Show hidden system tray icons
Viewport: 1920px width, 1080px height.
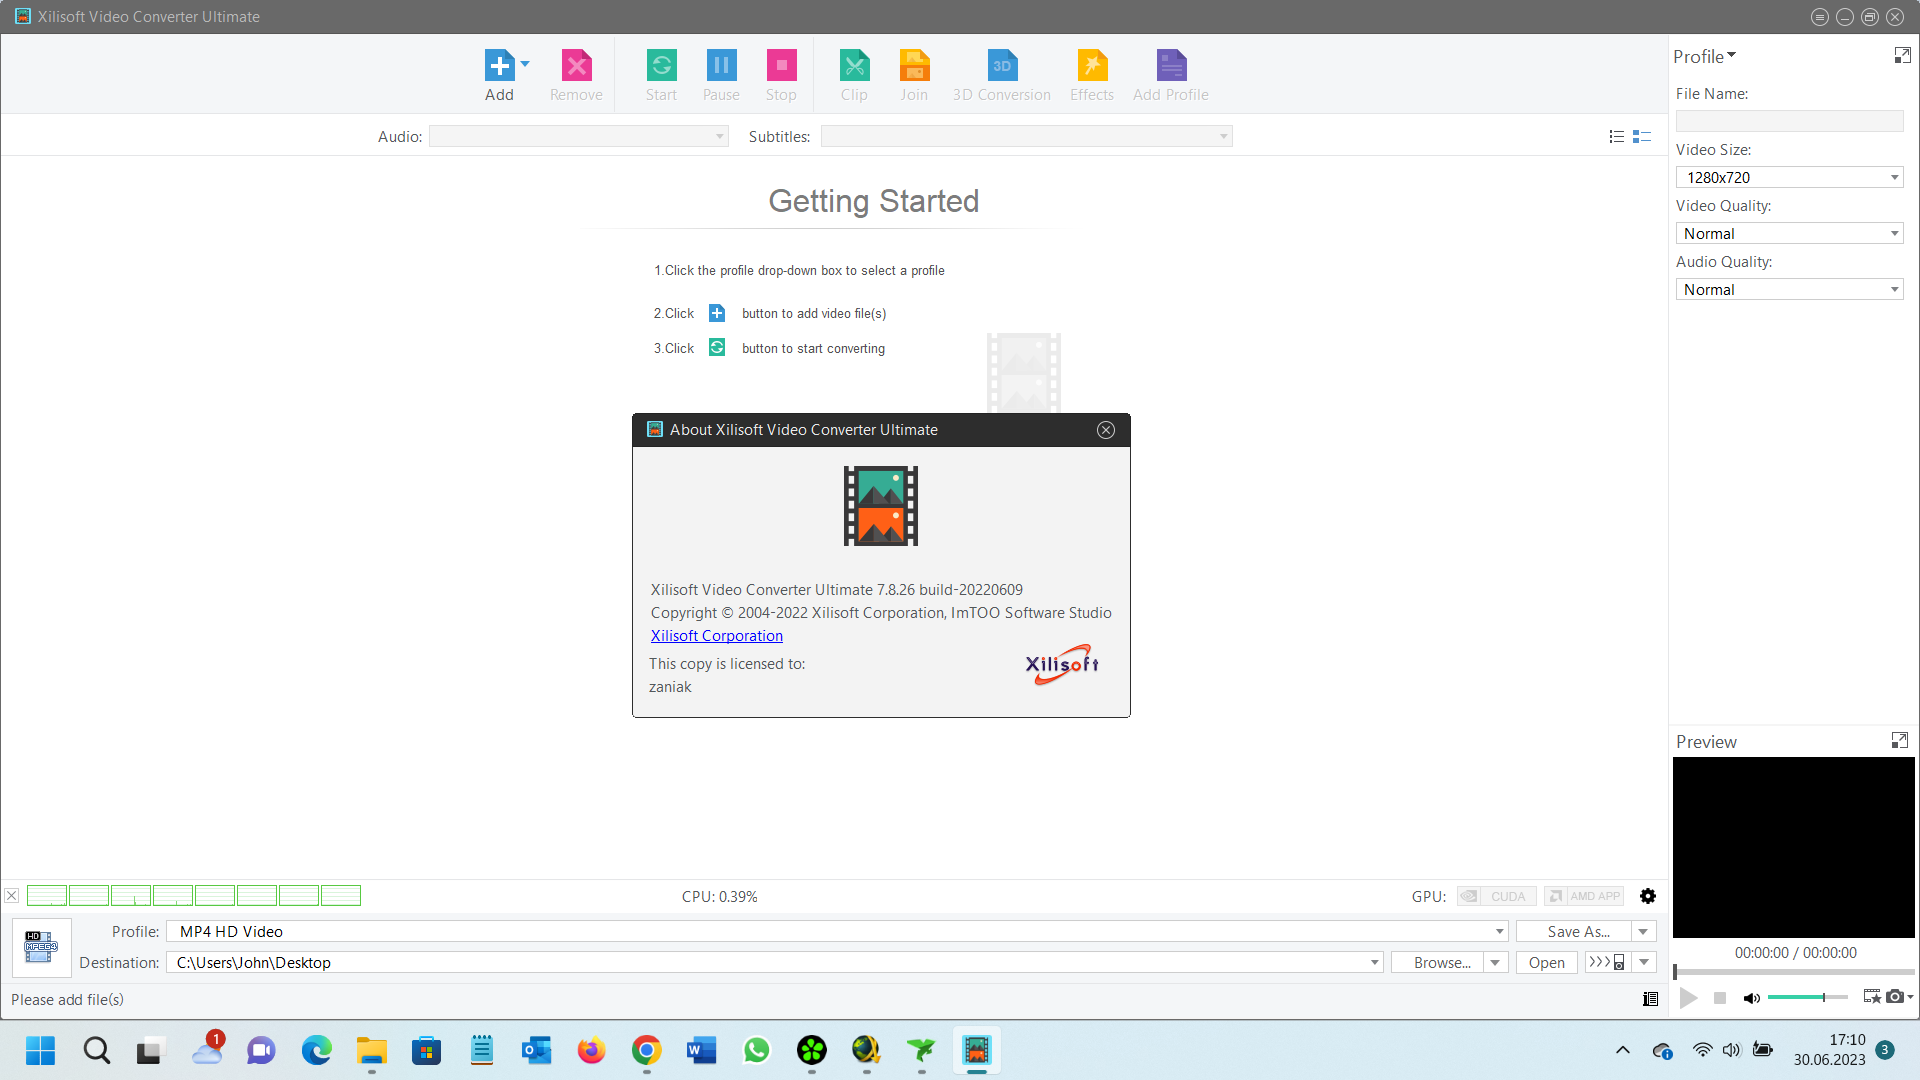point(1622,1050)
